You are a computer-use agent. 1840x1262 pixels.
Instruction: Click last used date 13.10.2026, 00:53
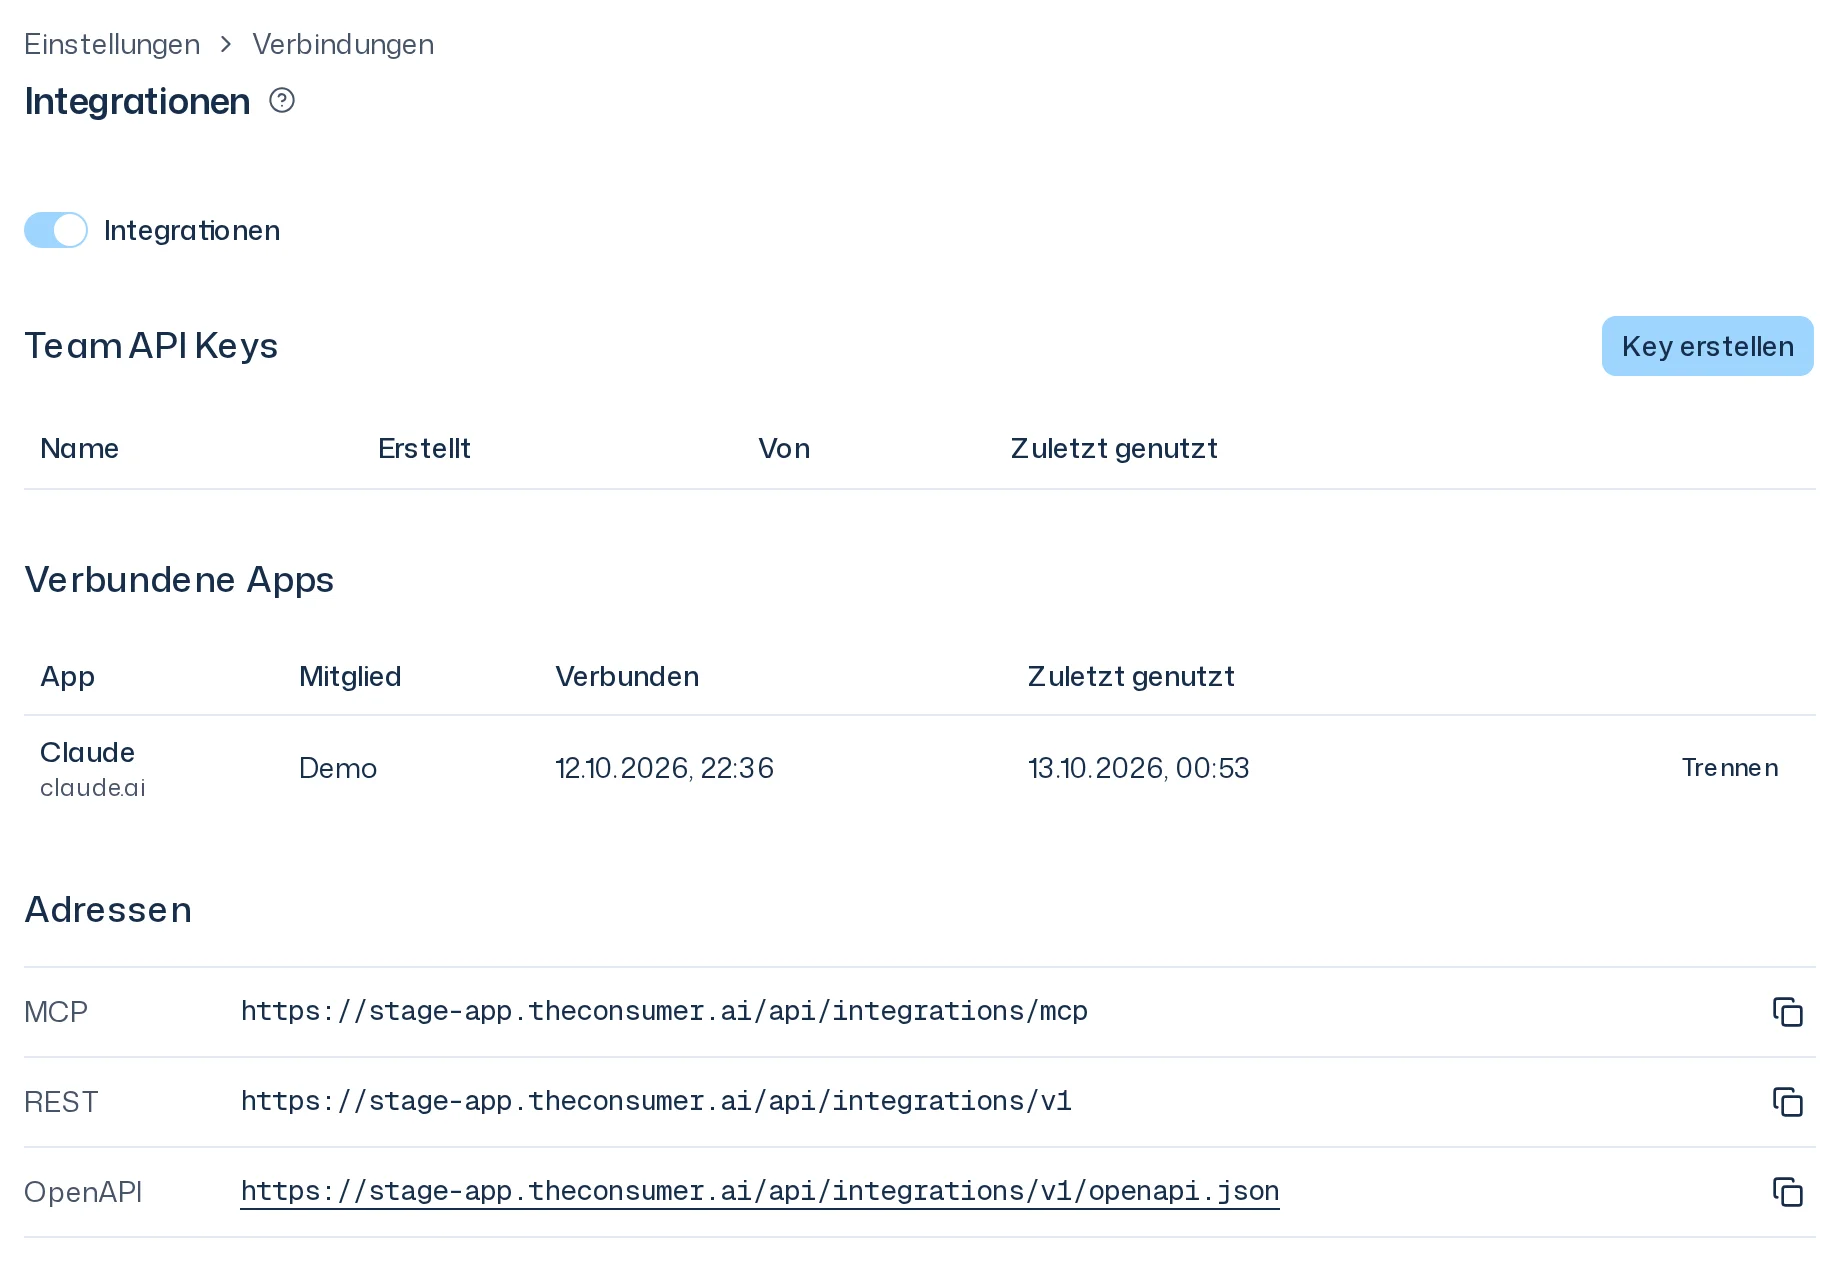click(x=1139, y=768)
